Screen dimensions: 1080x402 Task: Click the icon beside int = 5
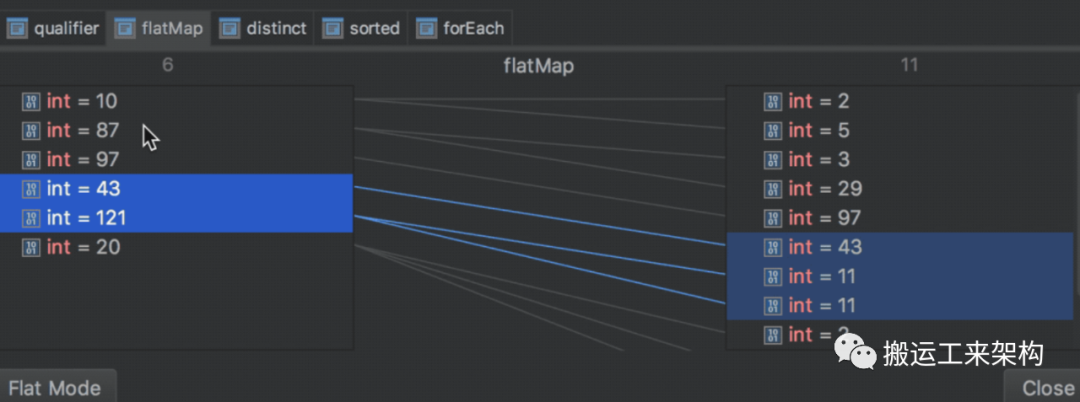(773, 130)
